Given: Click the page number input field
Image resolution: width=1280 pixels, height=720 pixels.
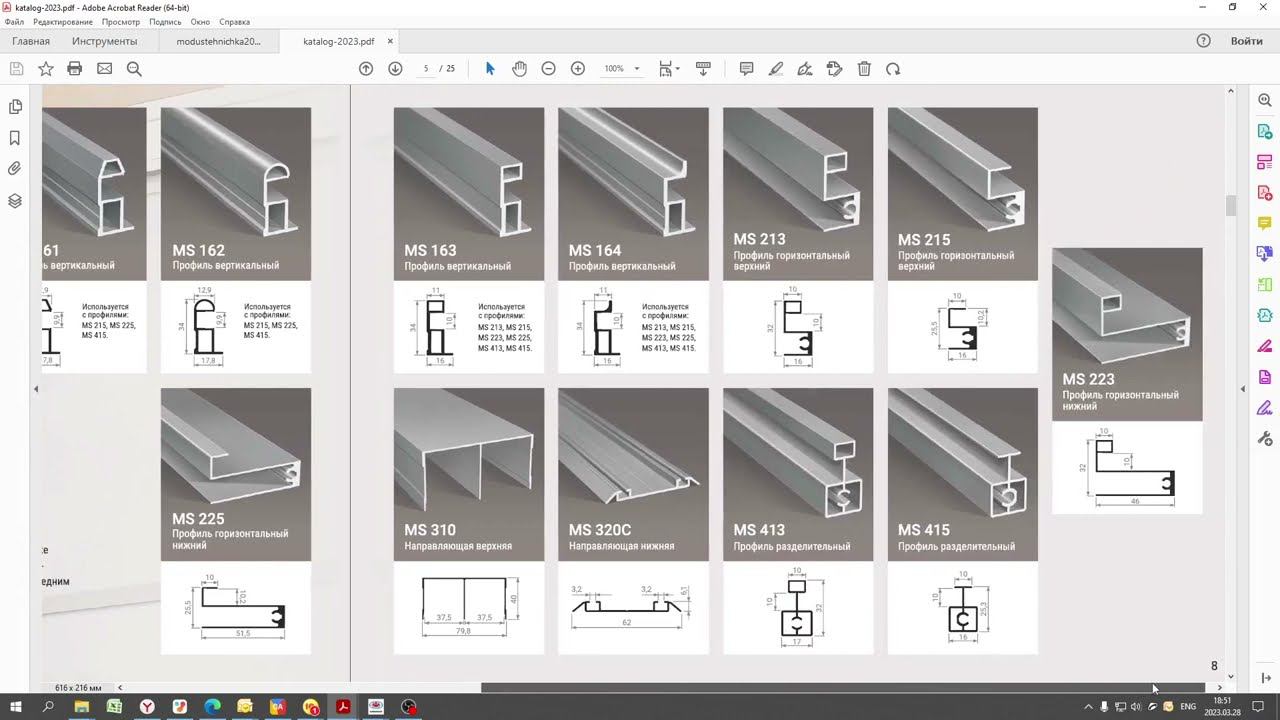Looking at the screenshot, I should [x=426, y=69].
